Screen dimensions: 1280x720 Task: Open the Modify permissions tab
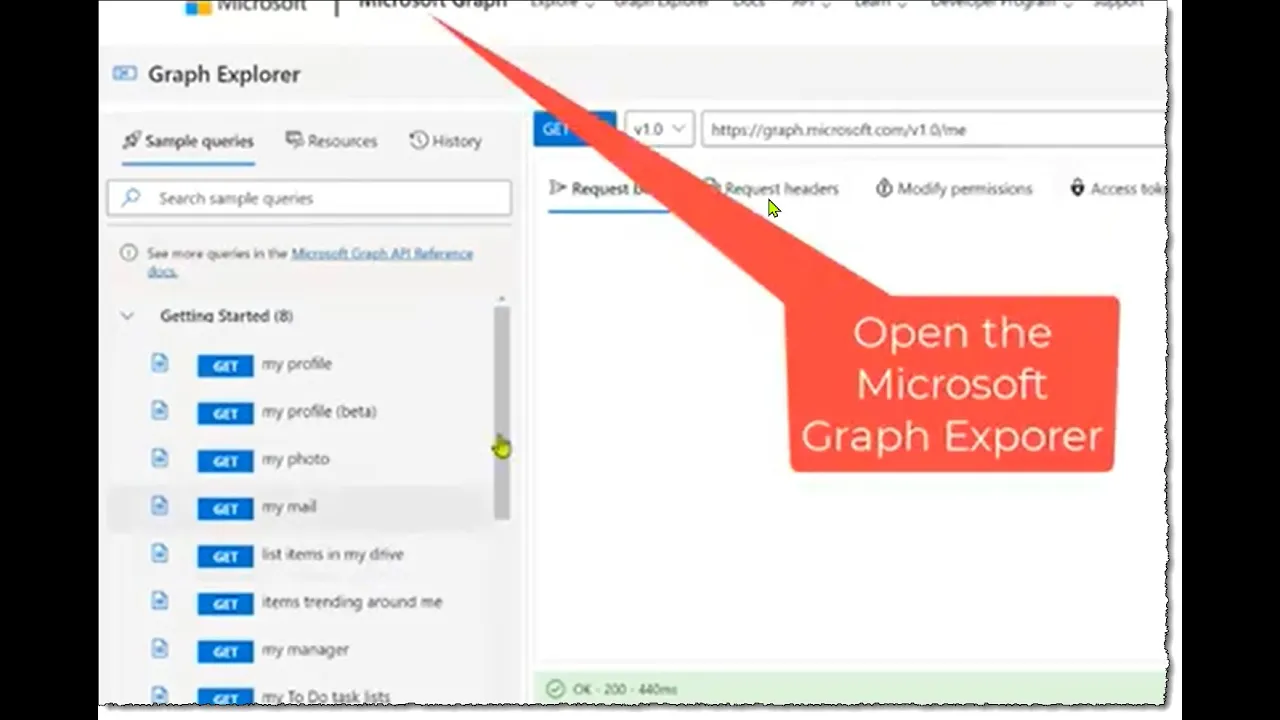954,188
